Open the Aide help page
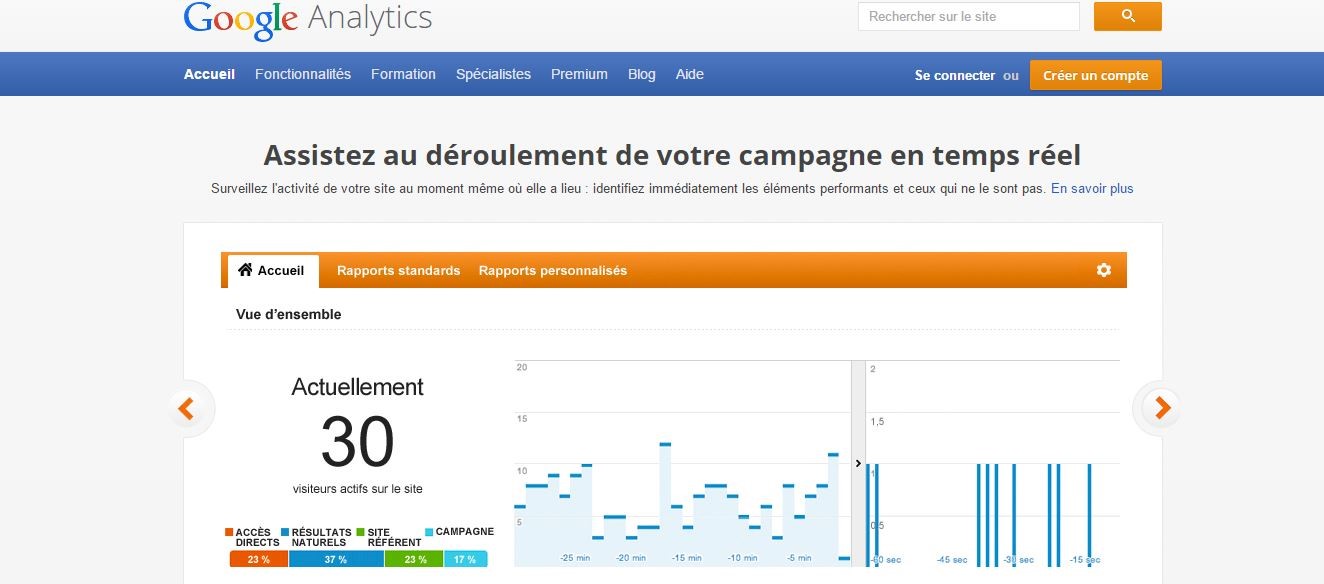Image resolution: width=1324 pixels, height=584 pixels. [x=690, y=74]
